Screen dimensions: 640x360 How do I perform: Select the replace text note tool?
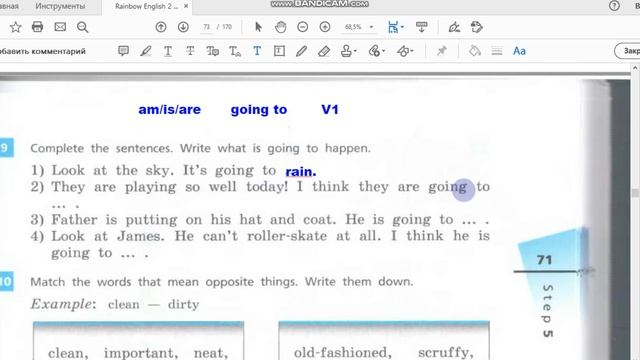(212, 51)
